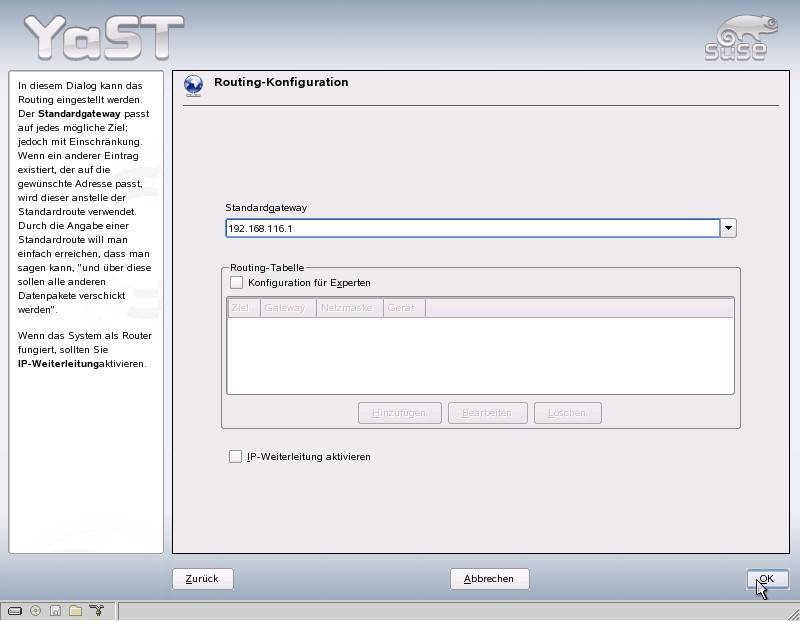Click the folder icon in status bar
Viewport: 800px width, 621px height.
pyautogui.click(x=75, y=610)
